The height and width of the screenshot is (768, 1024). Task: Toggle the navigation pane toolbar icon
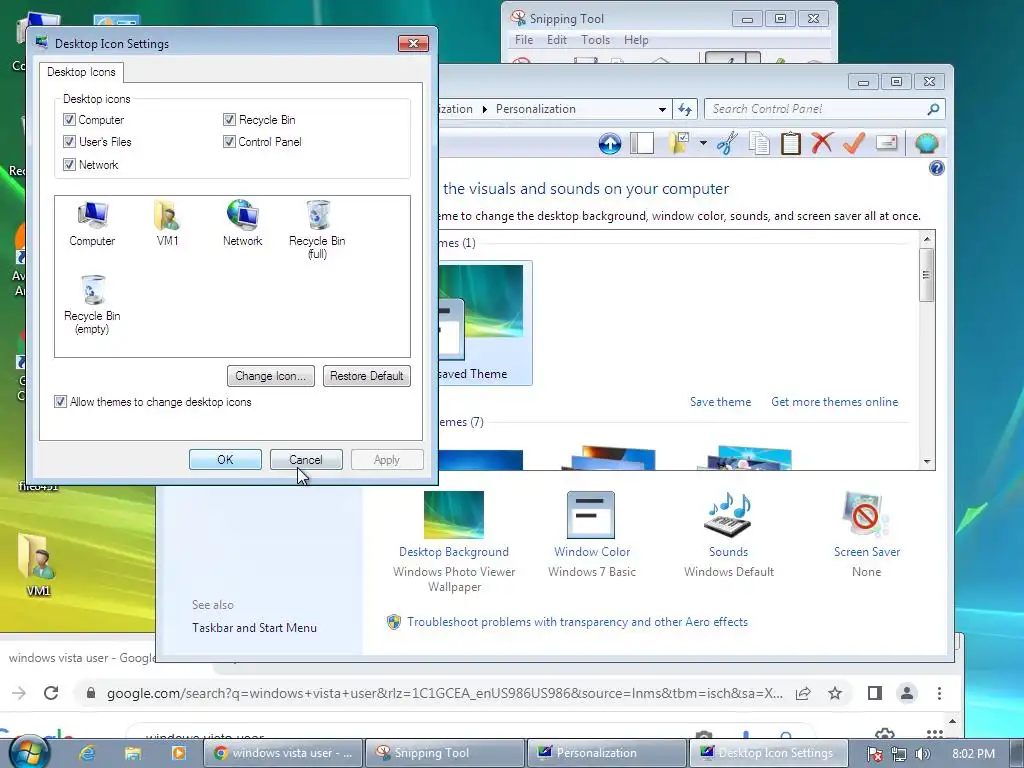coord(642,143)
